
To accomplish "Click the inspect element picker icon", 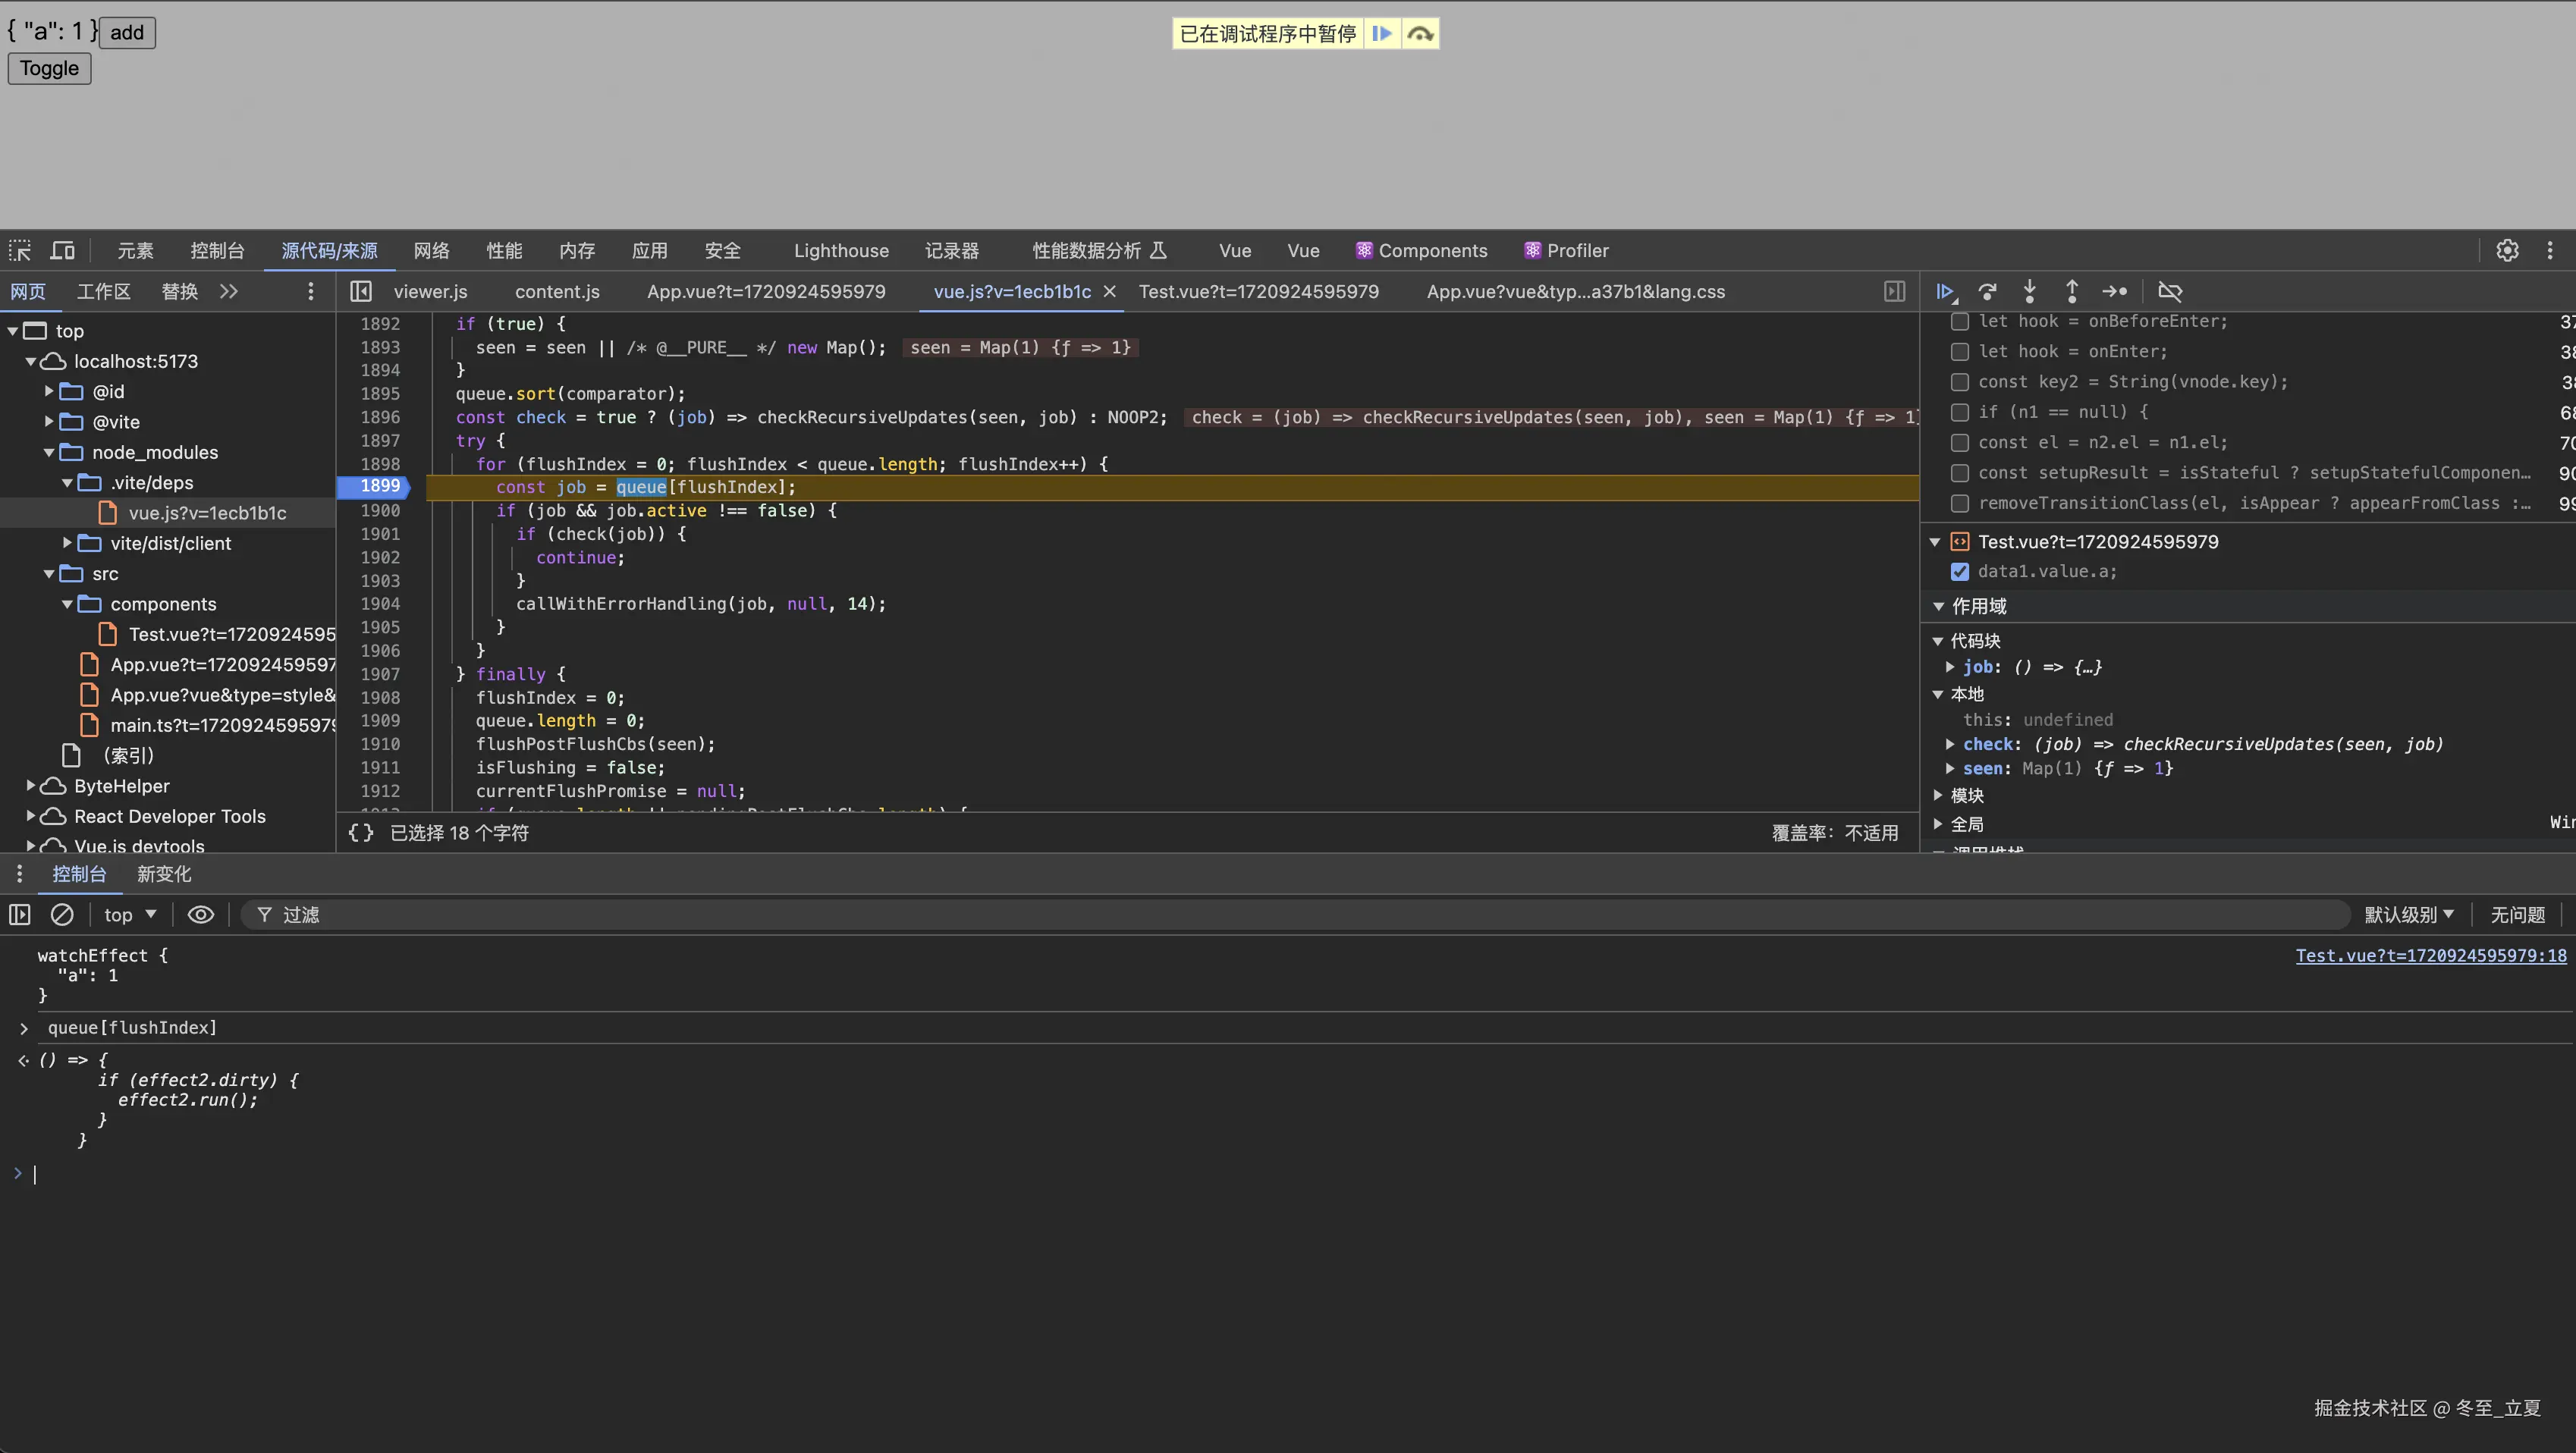I will (20, 250).
